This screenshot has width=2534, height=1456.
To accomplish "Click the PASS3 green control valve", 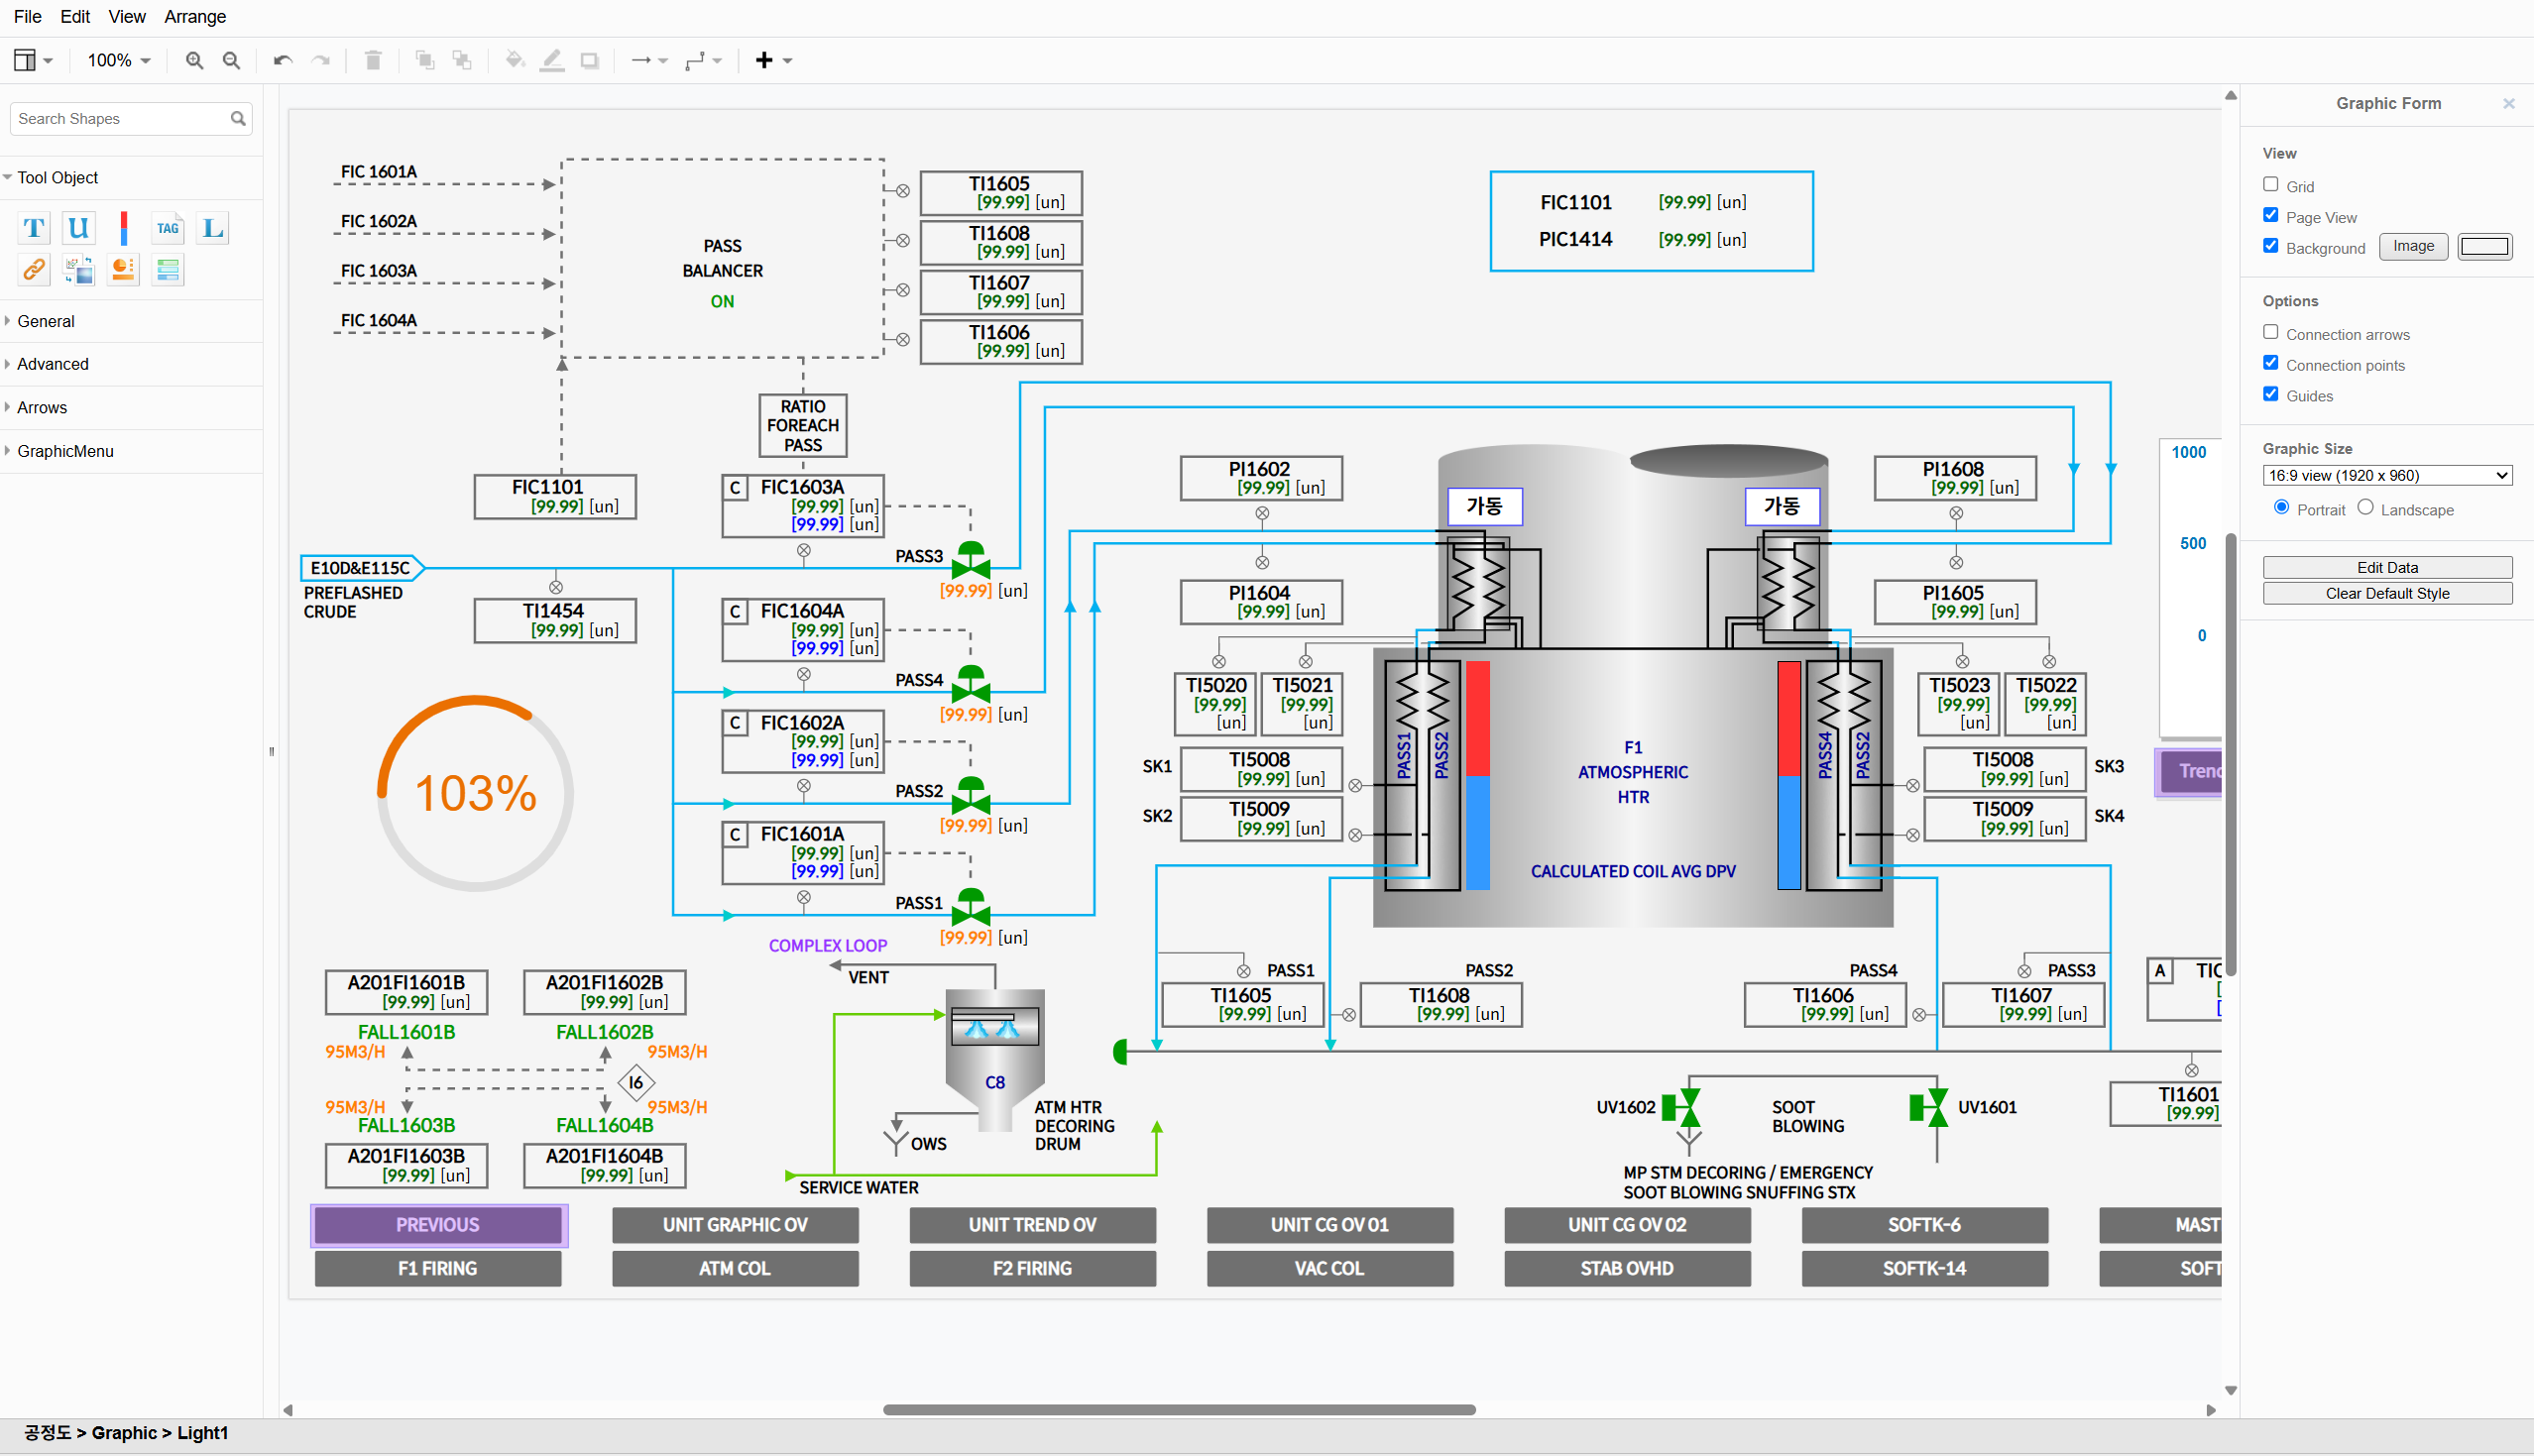I will click(971, 560).
